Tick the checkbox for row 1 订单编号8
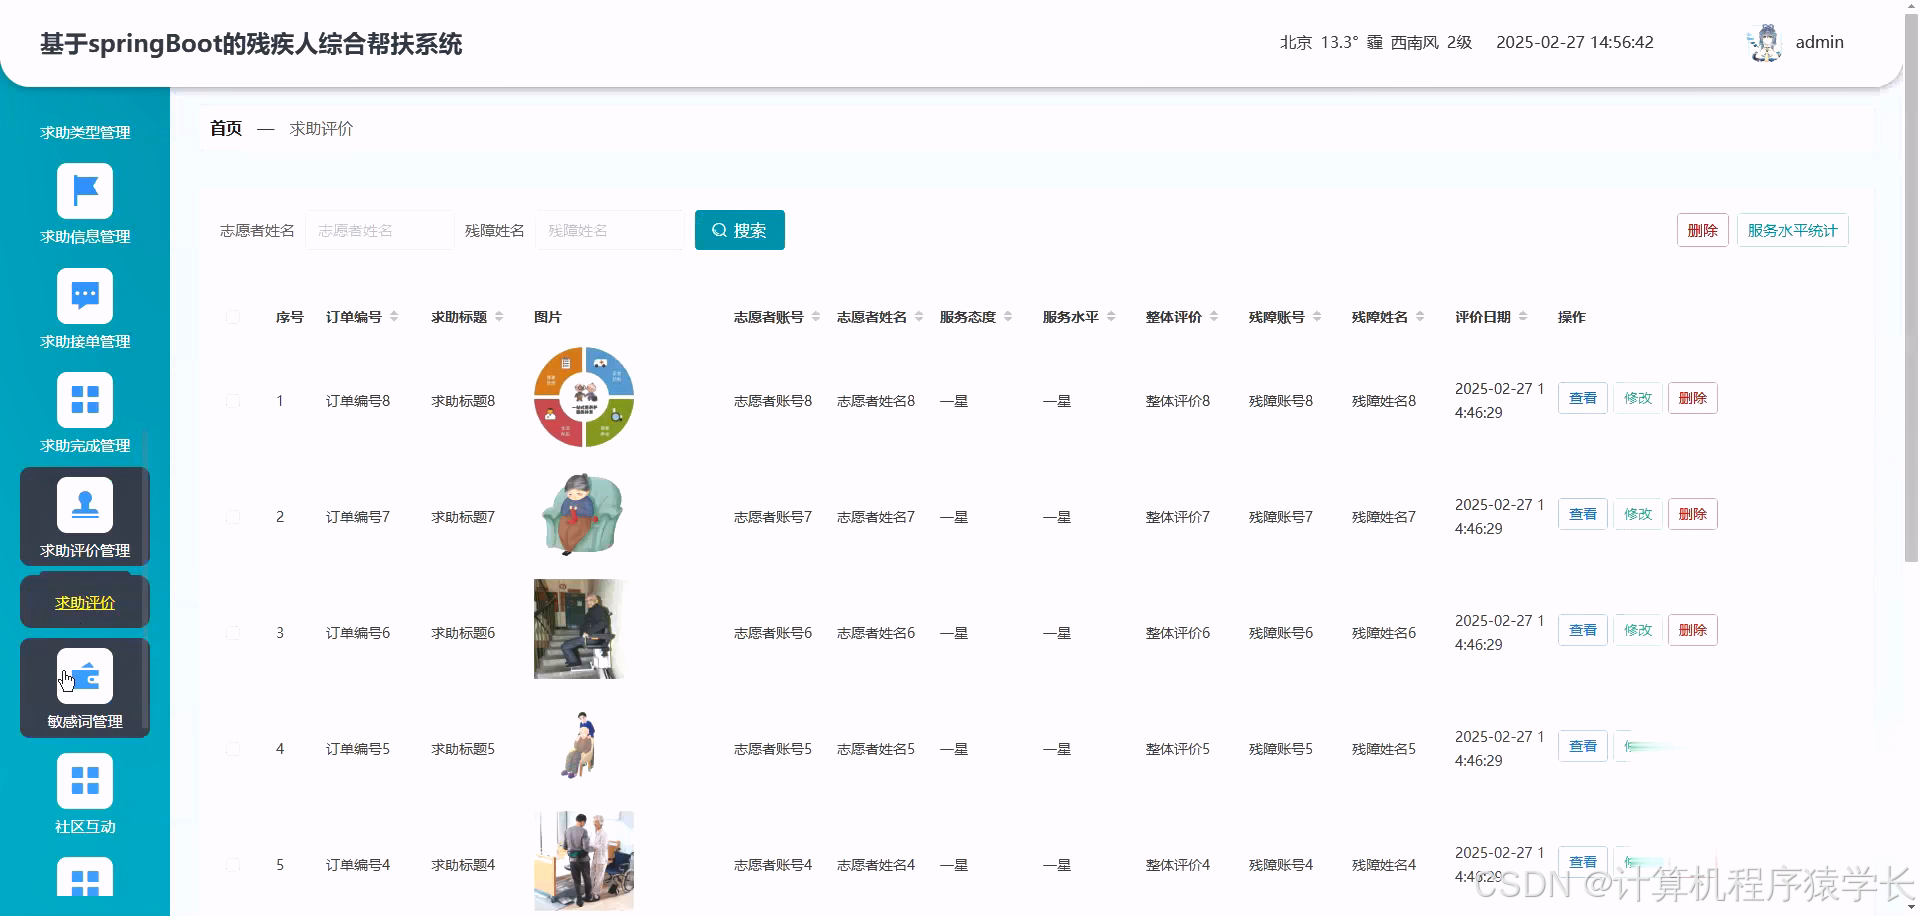This screenshot has width=1920, height=916. pos(233,400)
